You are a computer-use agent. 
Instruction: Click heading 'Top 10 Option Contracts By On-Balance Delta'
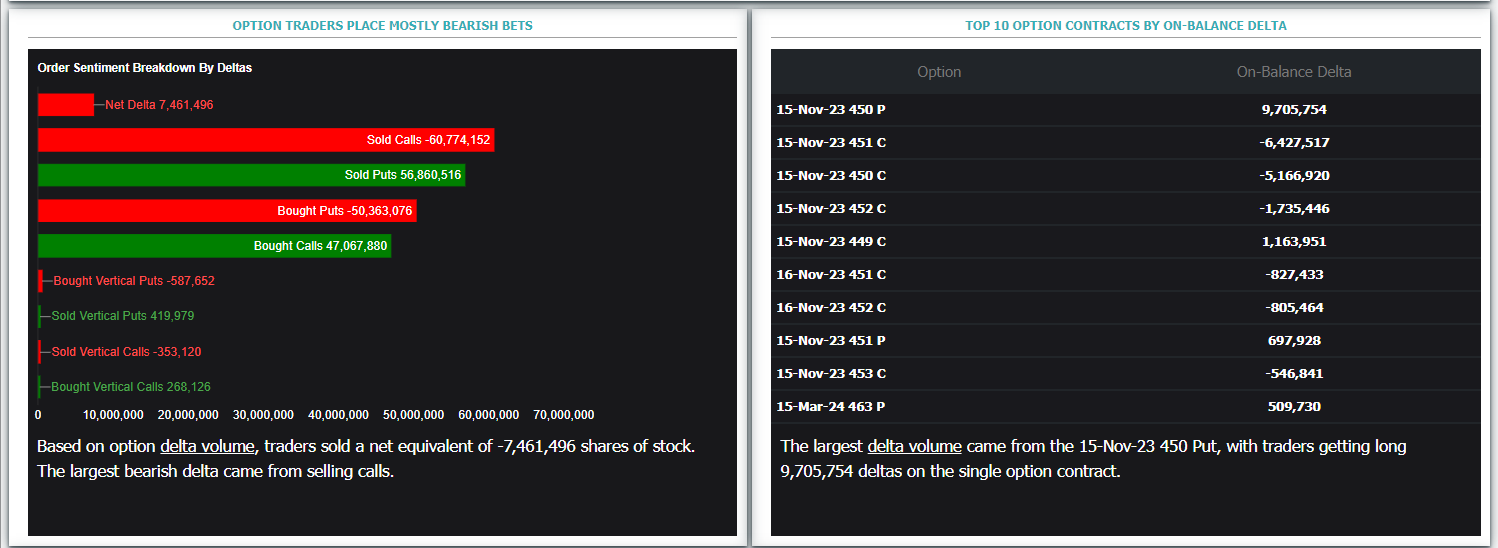coord(1126,25)
